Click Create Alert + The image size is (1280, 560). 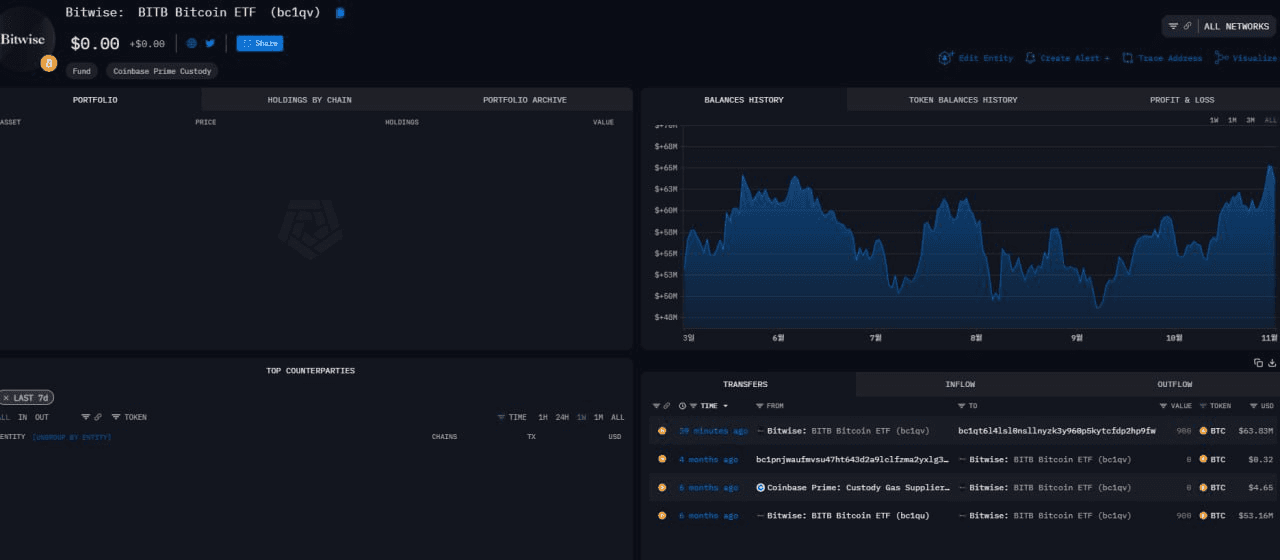(1067, 58)
